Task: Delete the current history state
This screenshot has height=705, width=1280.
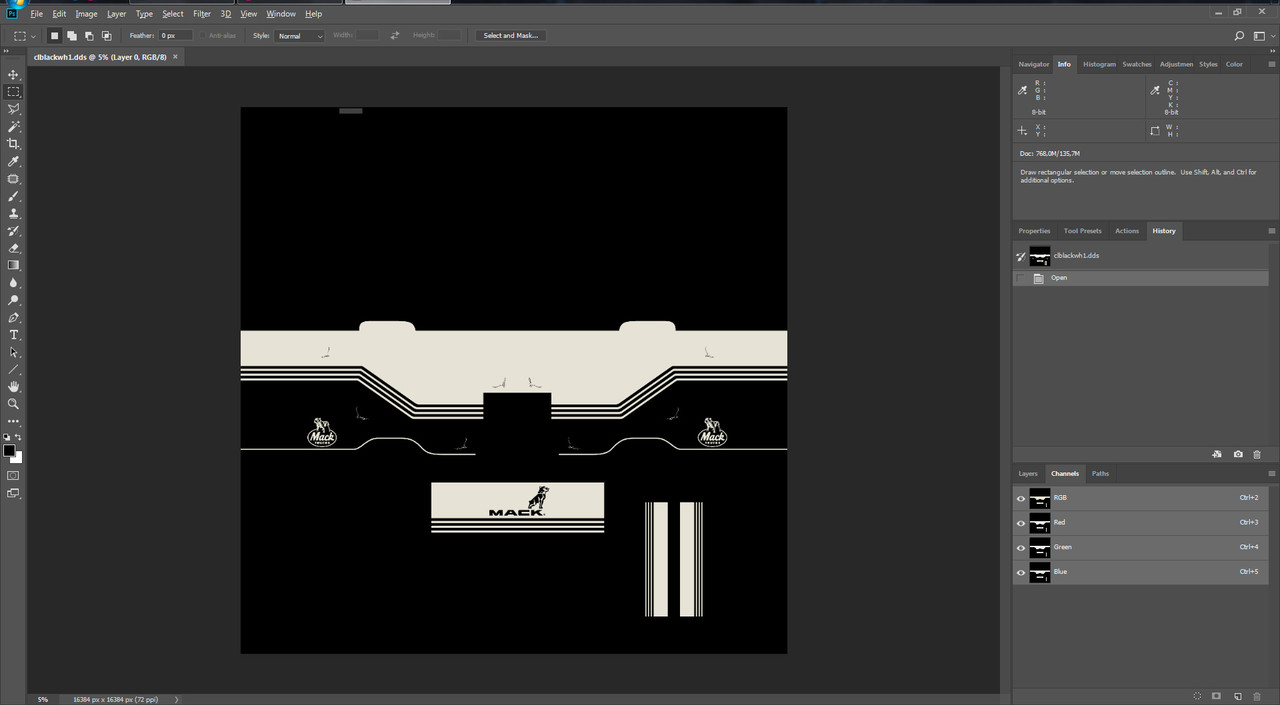Action: [x=1257, y=454]
